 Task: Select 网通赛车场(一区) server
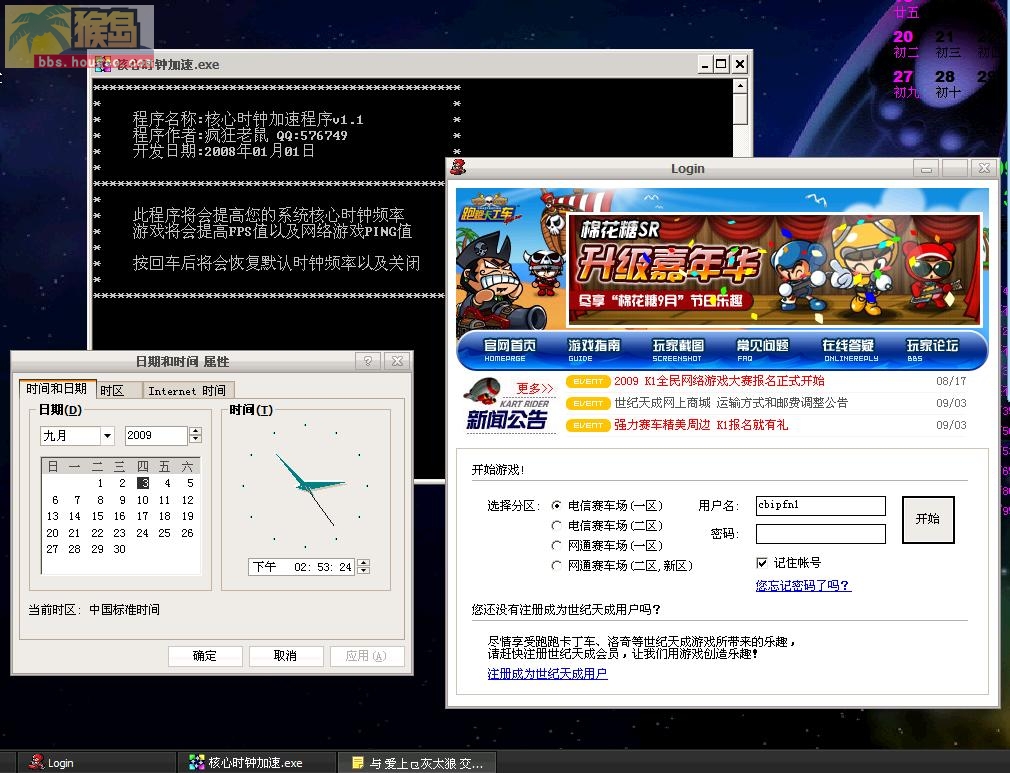point(557,546)
